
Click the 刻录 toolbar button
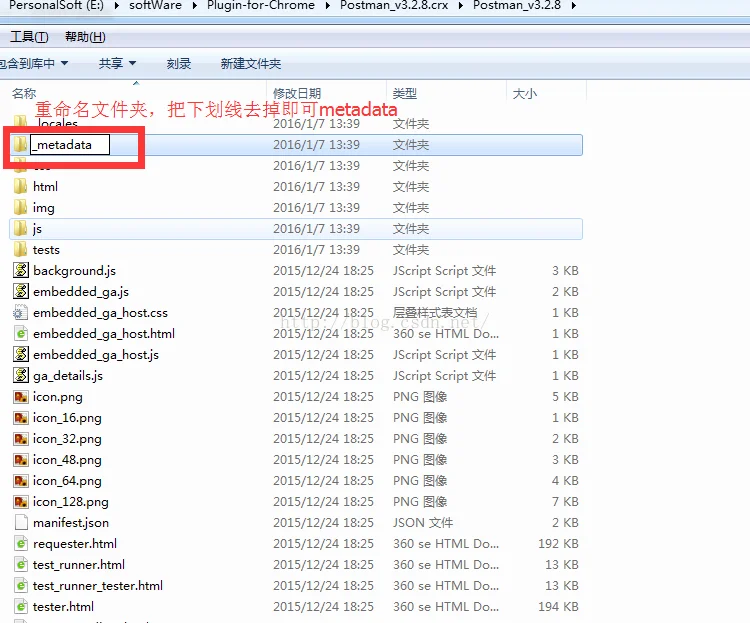pos(179,63)
